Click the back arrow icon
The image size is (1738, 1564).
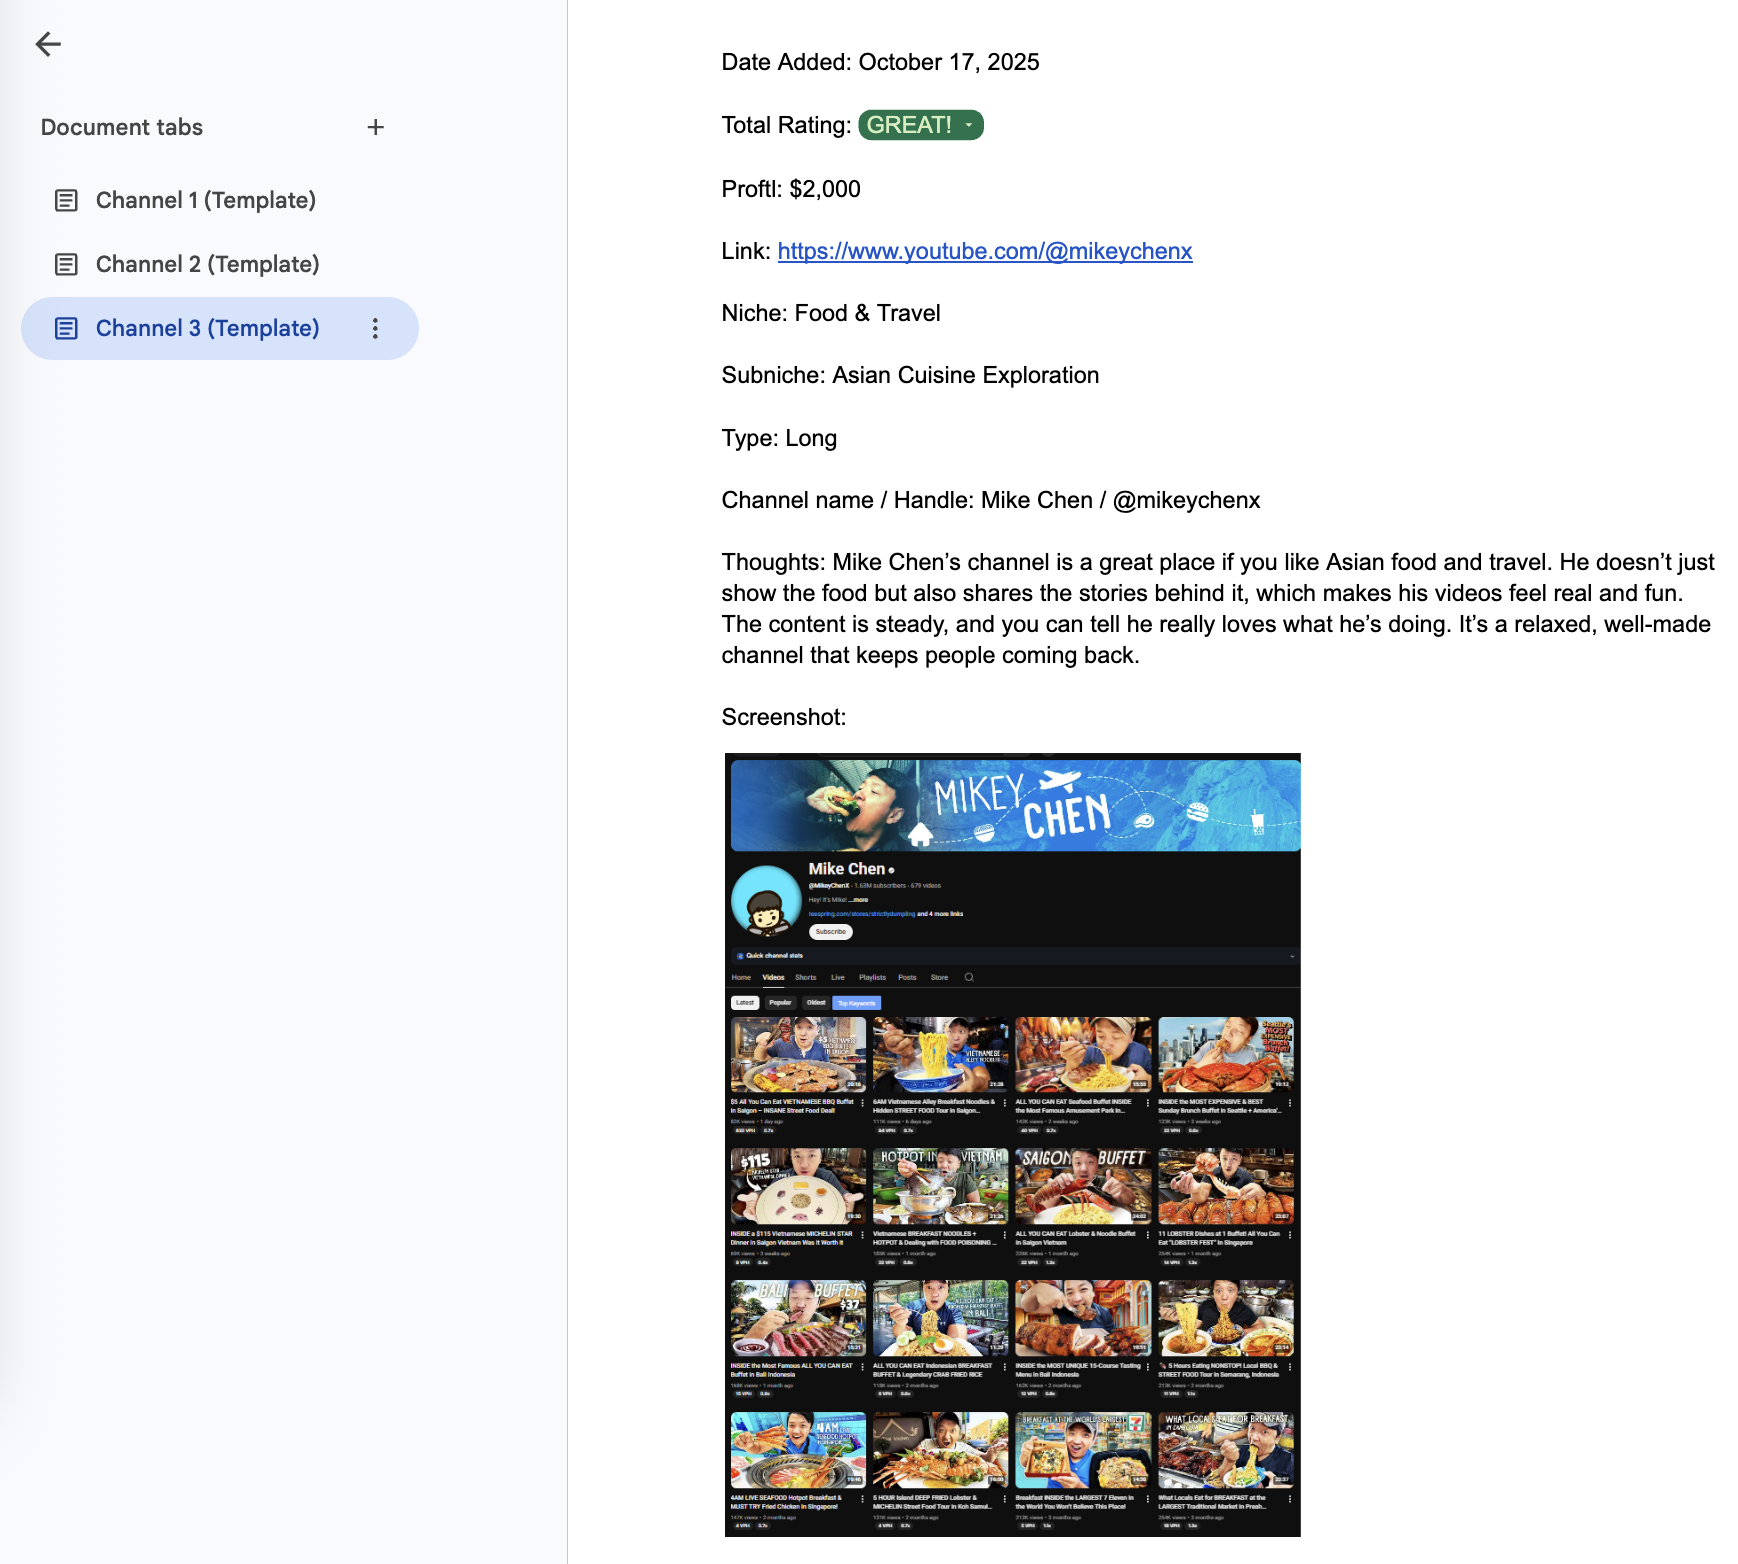coord(48,44)
